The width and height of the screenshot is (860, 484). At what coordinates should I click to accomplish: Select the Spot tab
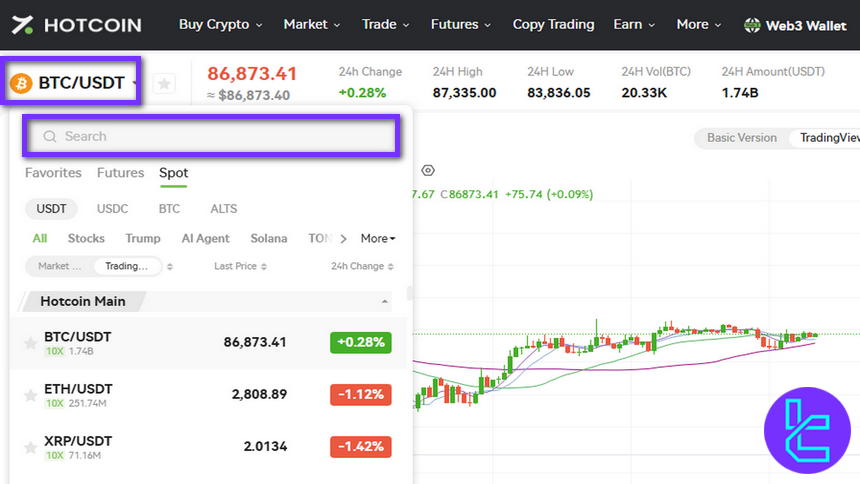click(x=173, y=173)
